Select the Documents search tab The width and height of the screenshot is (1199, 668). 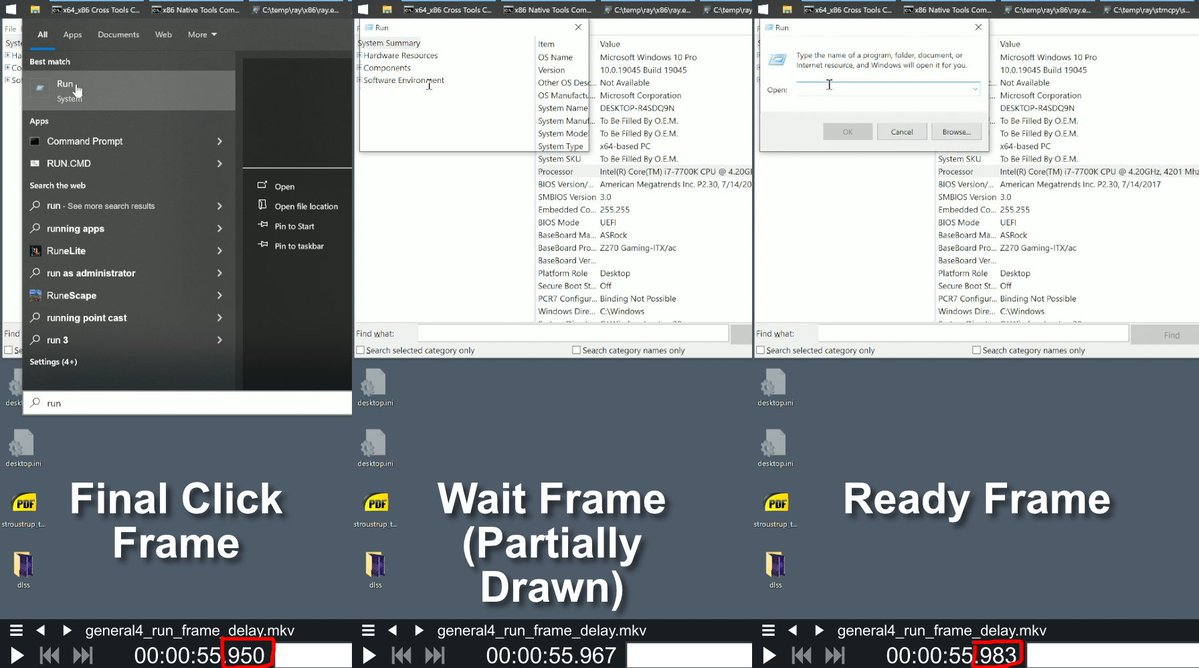[119, 34]
